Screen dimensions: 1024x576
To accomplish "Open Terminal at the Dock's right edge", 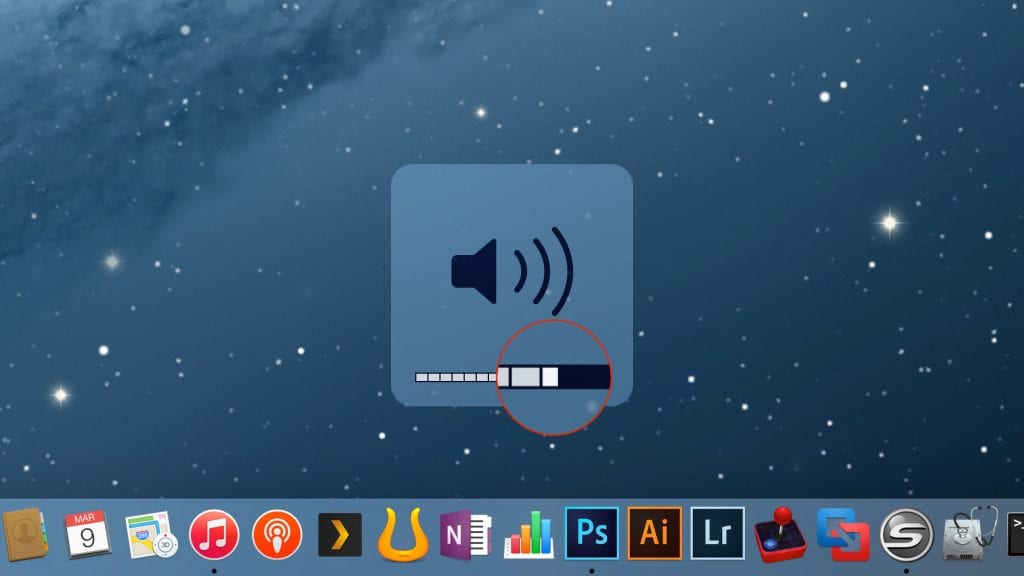I will tap(1015, 533).
